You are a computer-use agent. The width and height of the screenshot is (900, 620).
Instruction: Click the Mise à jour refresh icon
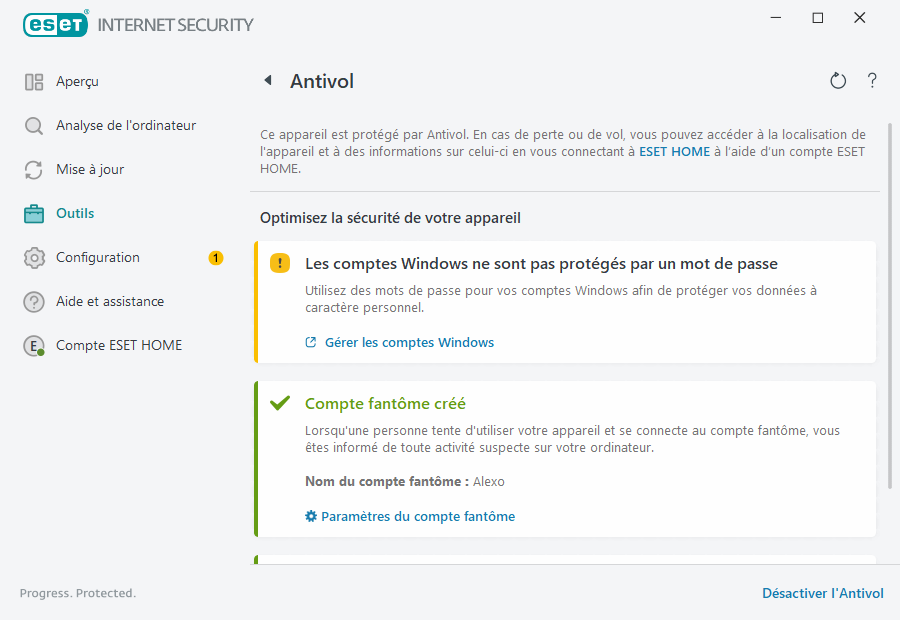point(34,170)
